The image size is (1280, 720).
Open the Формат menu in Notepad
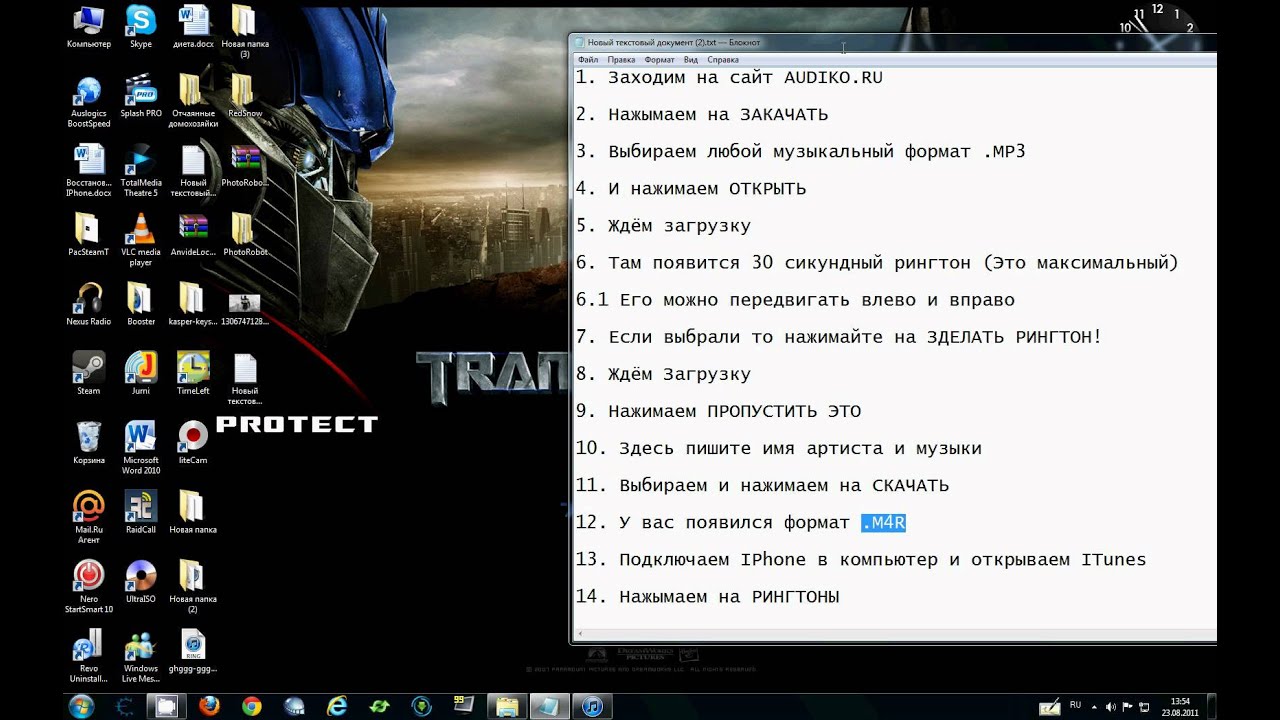(x=660, y=60)
